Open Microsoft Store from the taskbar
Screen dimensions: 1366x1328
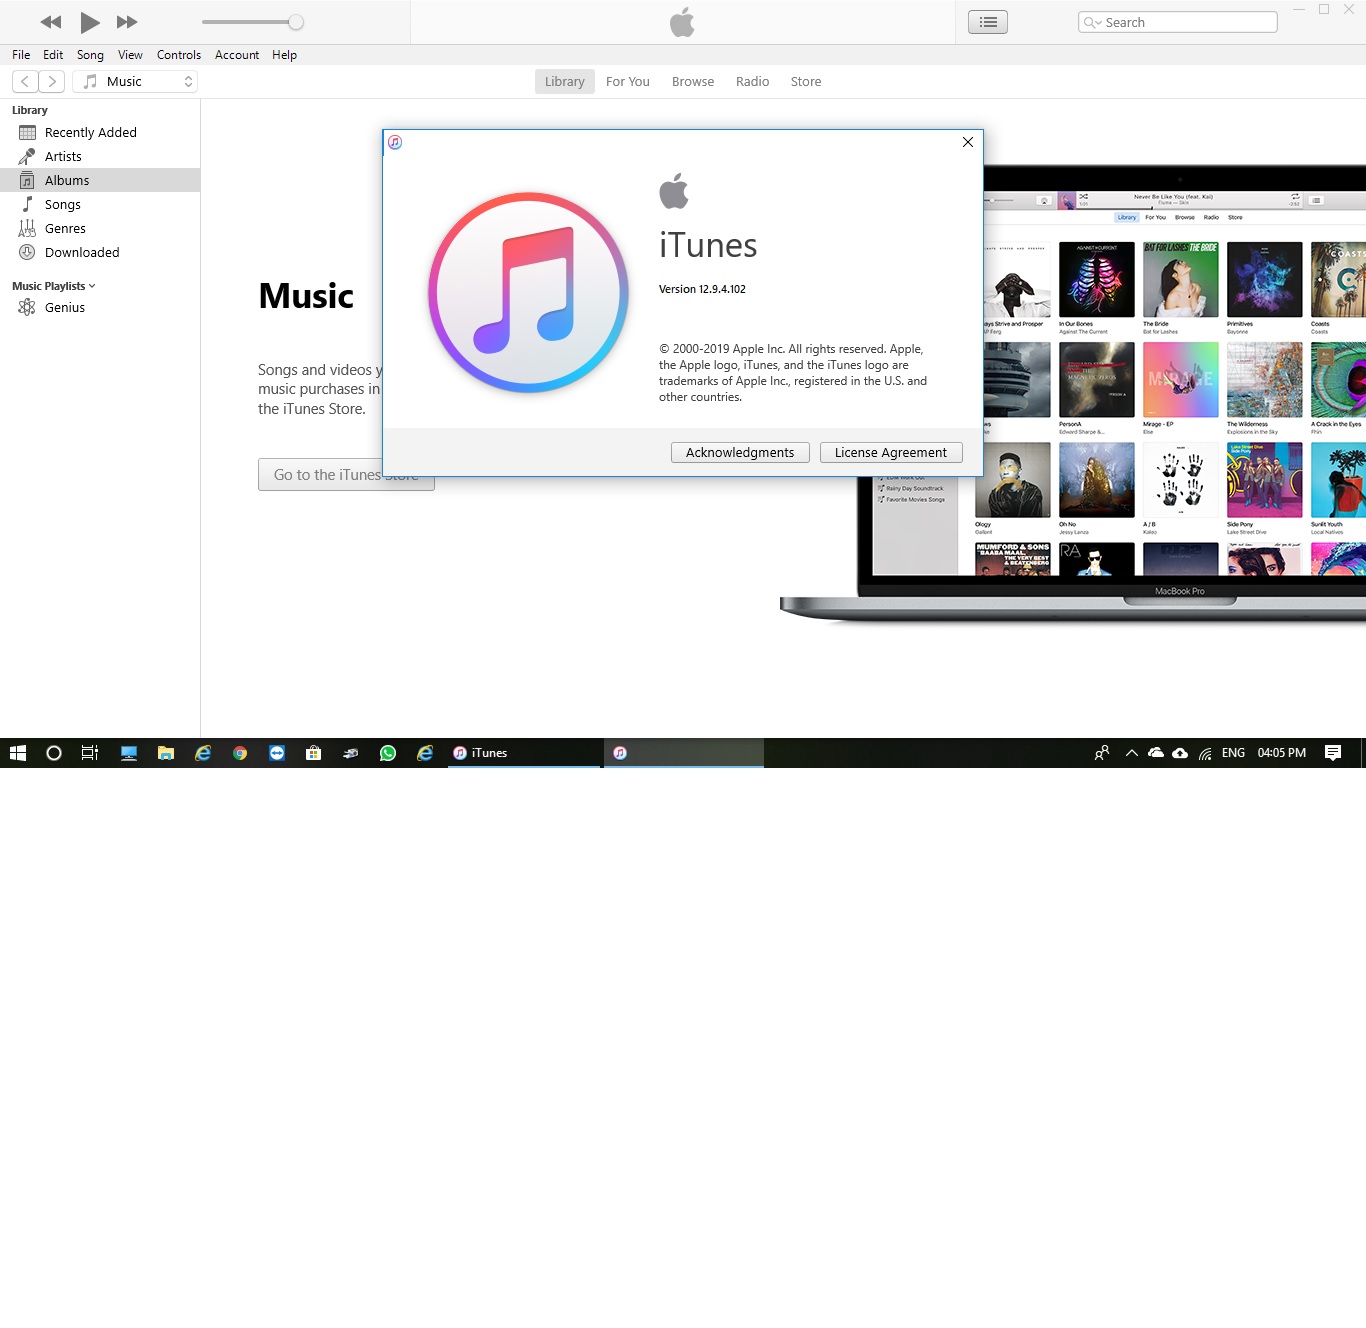coord(314,753)
